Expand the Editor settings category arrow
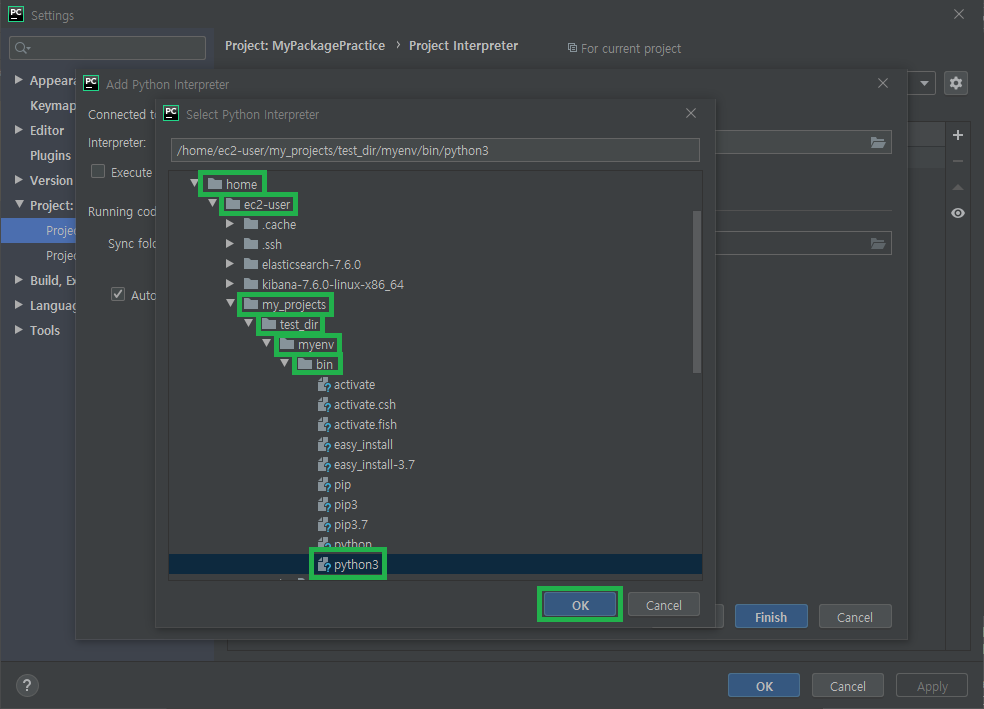The height and width of the screenshot is (709, 984). click(x=19, y=130)
